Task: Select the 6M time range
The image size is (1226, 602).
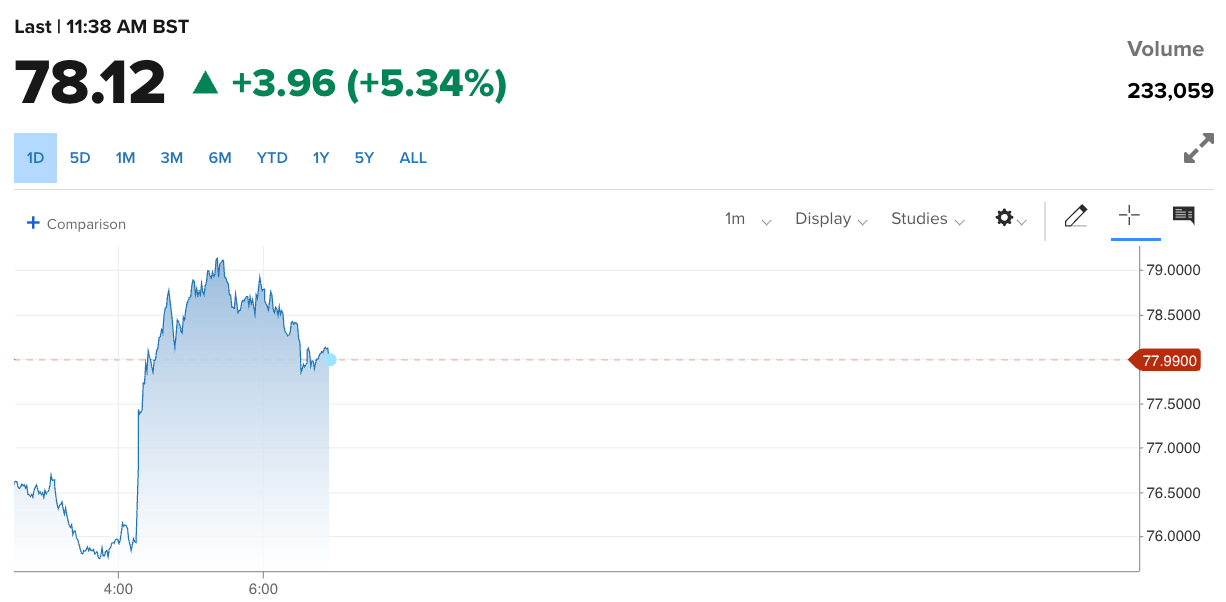Action: pyautogui.click(x=220, y=158)
